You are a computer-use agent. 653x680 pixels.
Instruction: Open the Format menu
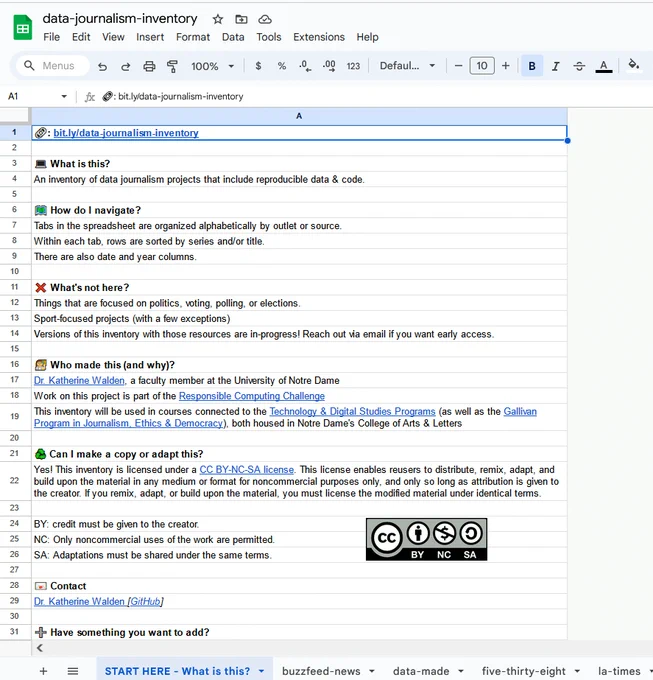pyautogui.click(x=193, y=37)
